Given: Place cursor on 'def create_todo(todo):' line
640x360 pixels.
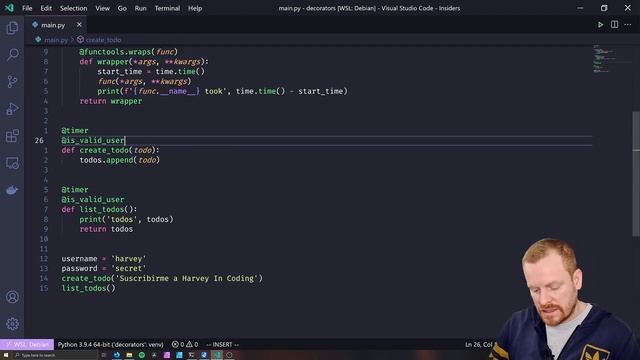Looking at the screenshot, I should [x=111, y=150].
